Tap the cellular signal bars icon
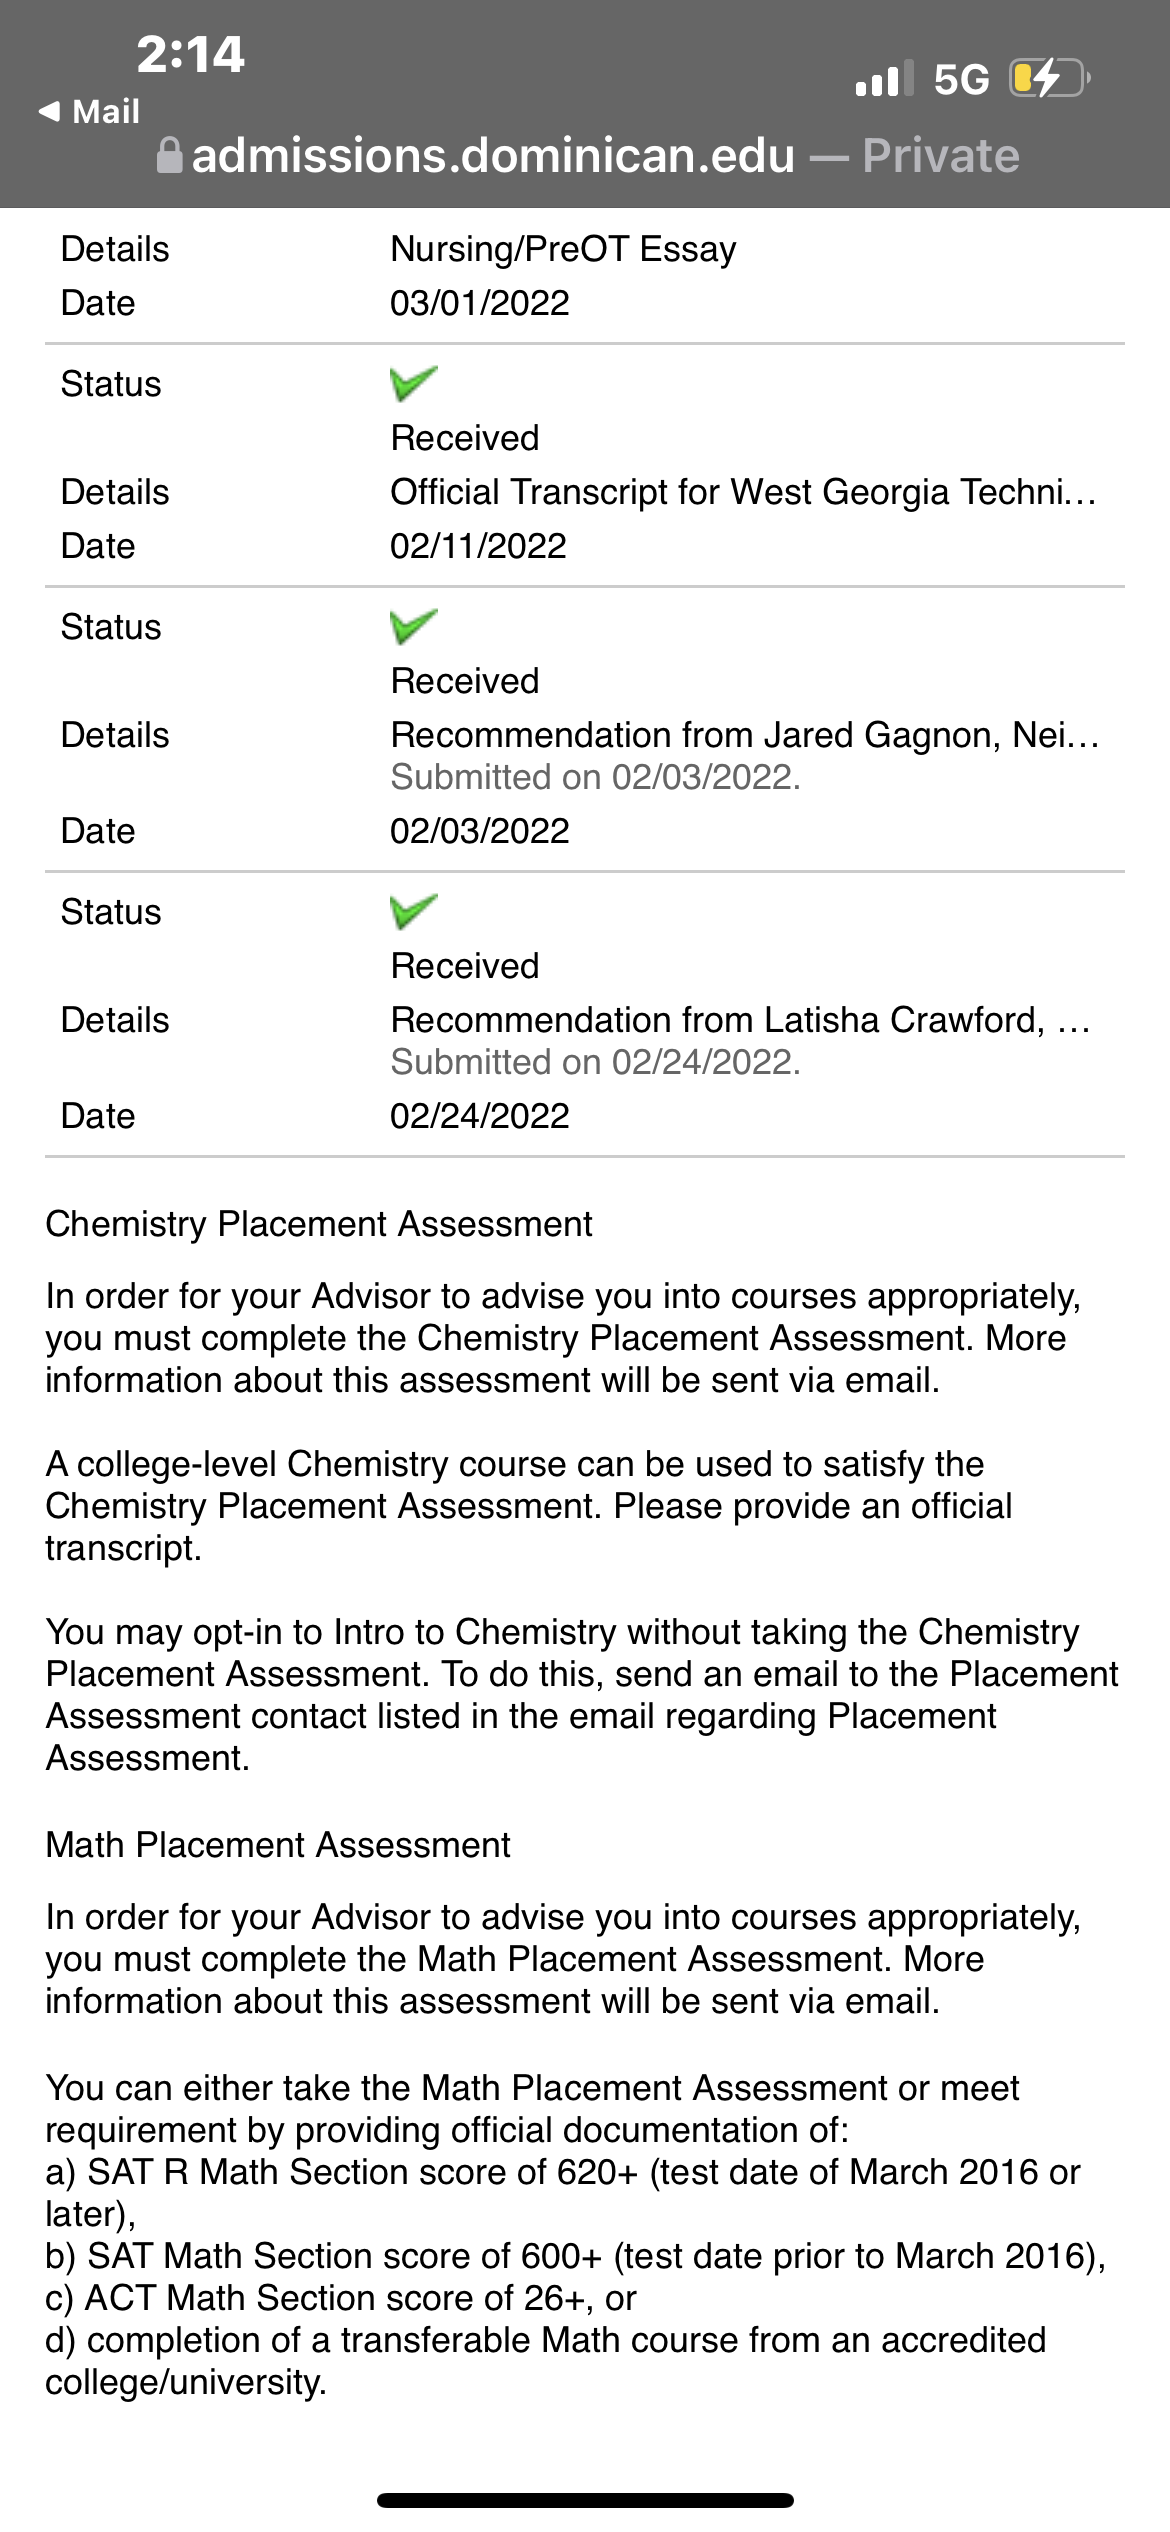Screen dimensions: 1170x2532 (884, 78)
